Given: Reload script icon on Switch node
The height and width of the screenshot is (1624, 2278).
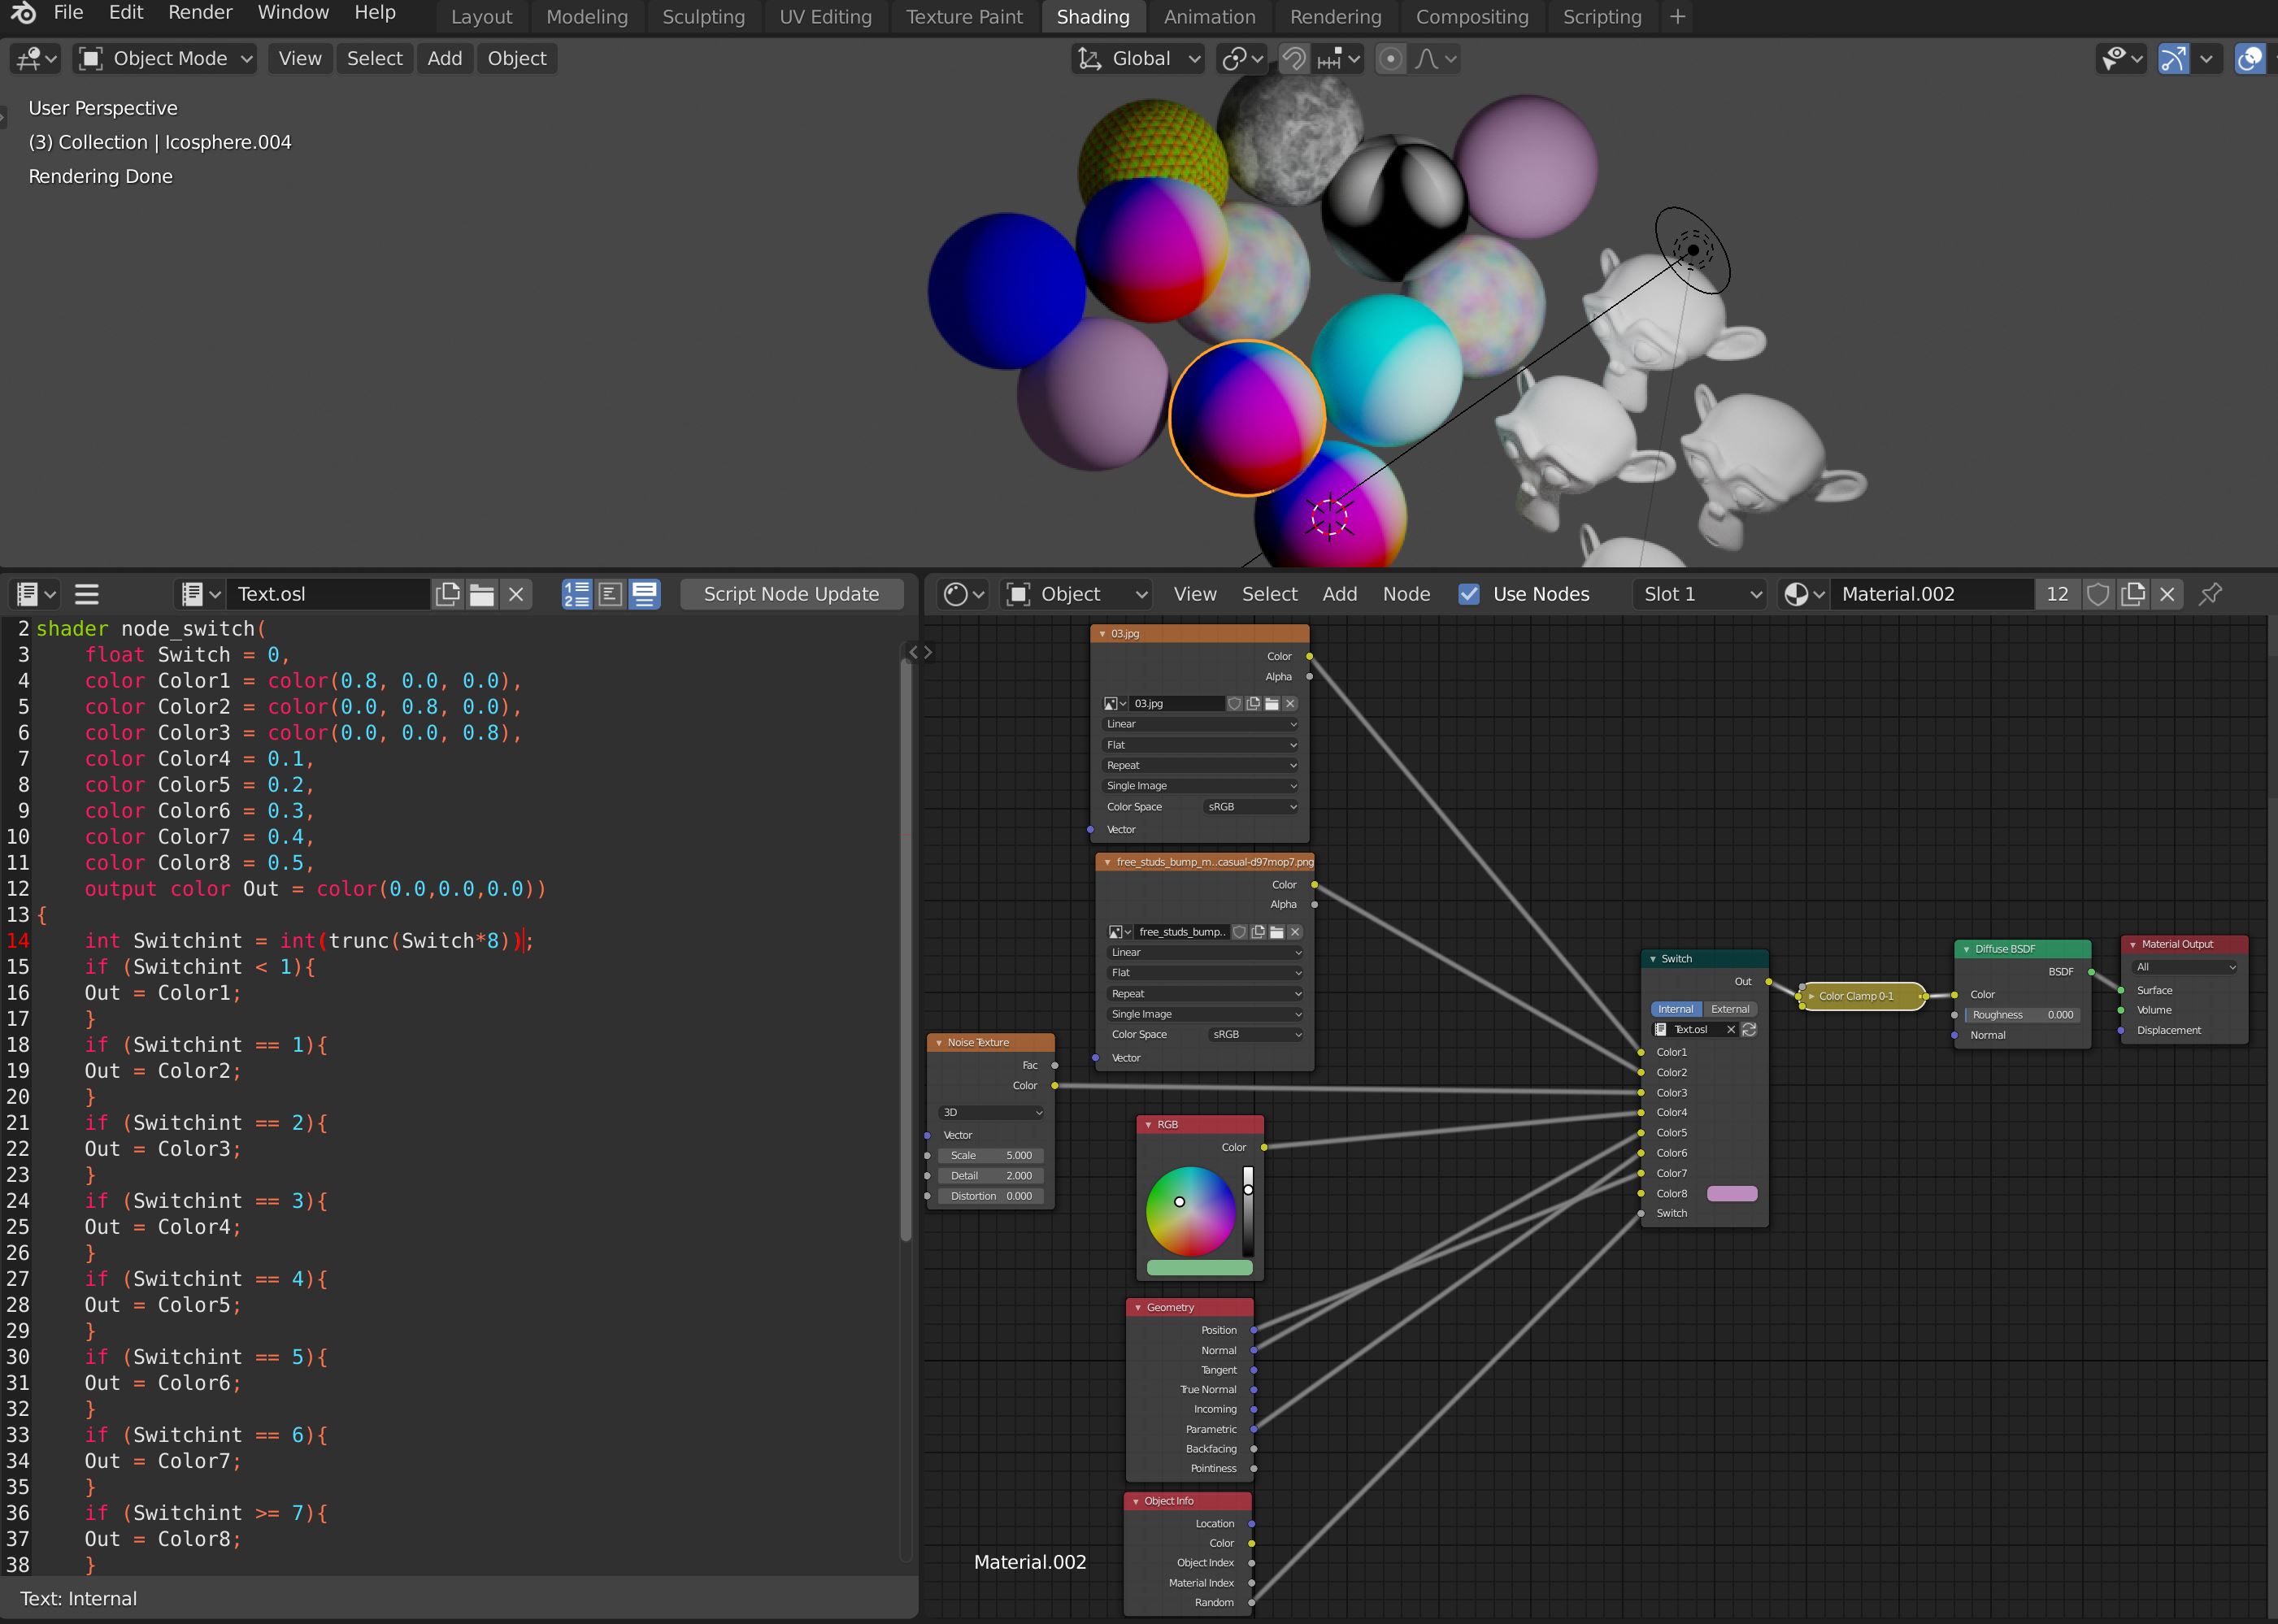Looking at the screenshot, I should click(x=1749, y=1029).
